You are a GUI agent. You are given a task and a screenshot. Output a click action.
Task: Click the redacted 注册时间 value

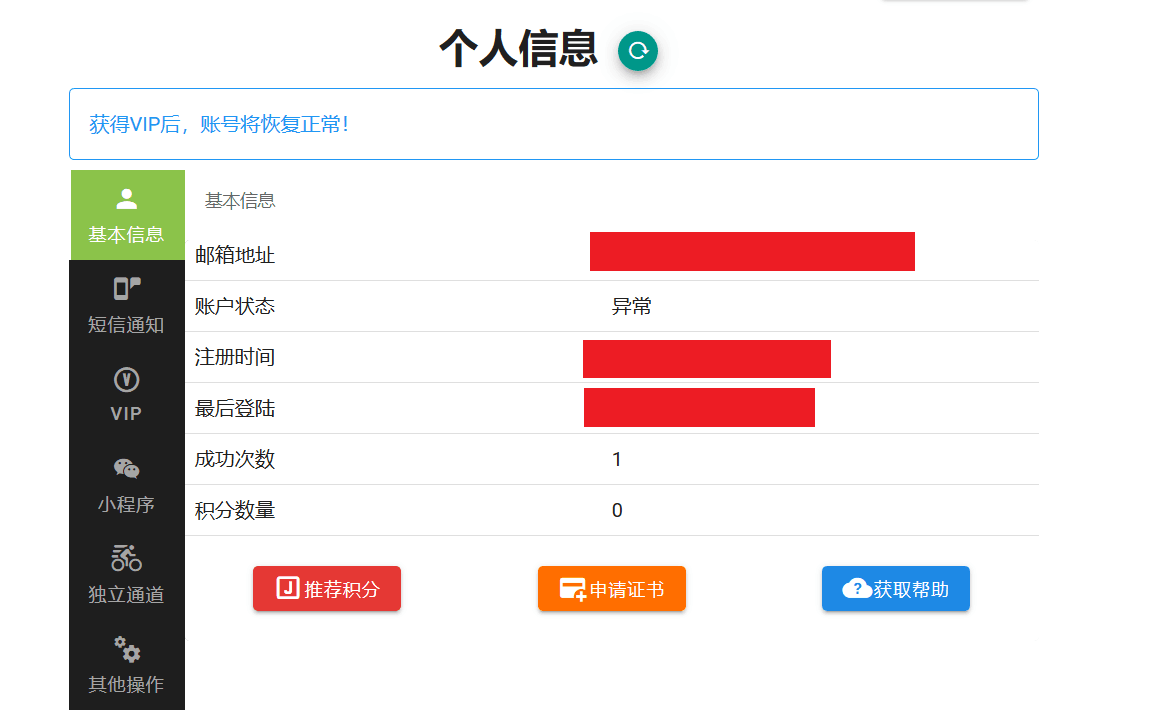(706, 359)
